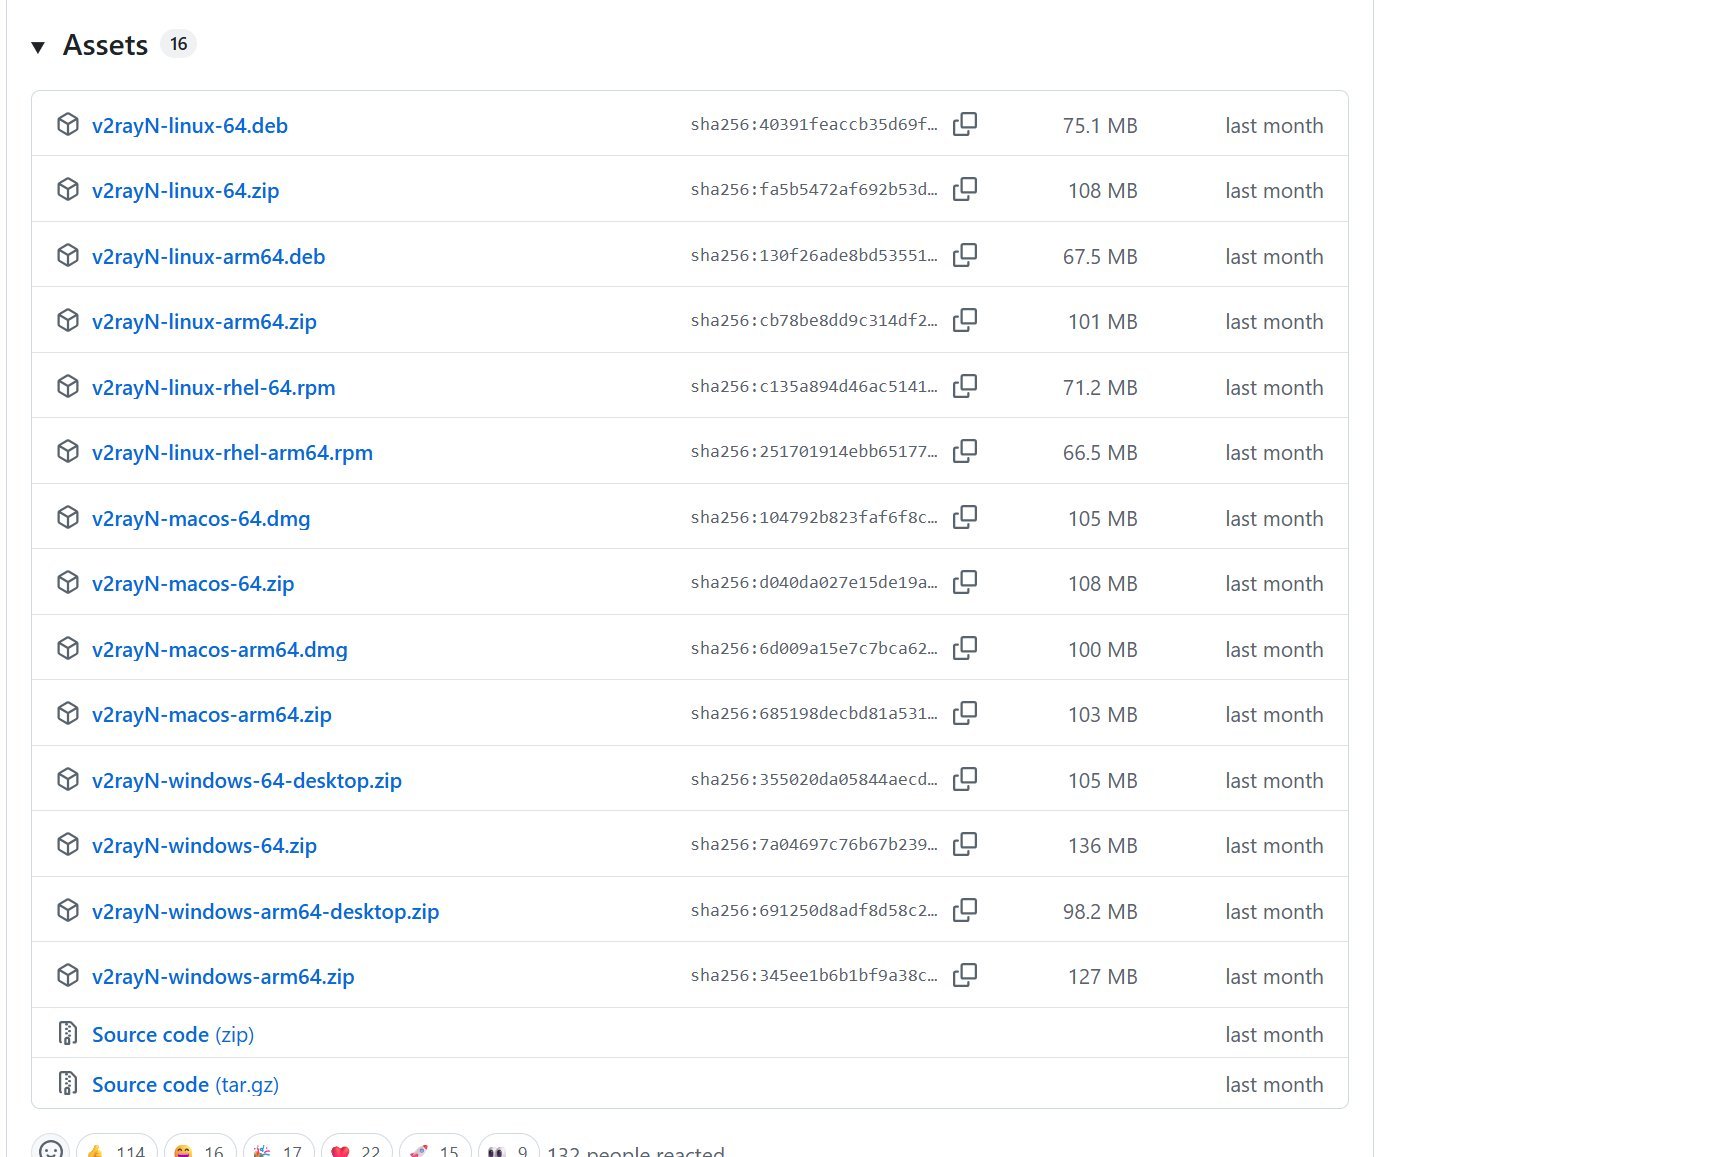Download v2rayN-windows-arm64.zip
This screenshot has height=1157, width=1728.
click(223, 977)
